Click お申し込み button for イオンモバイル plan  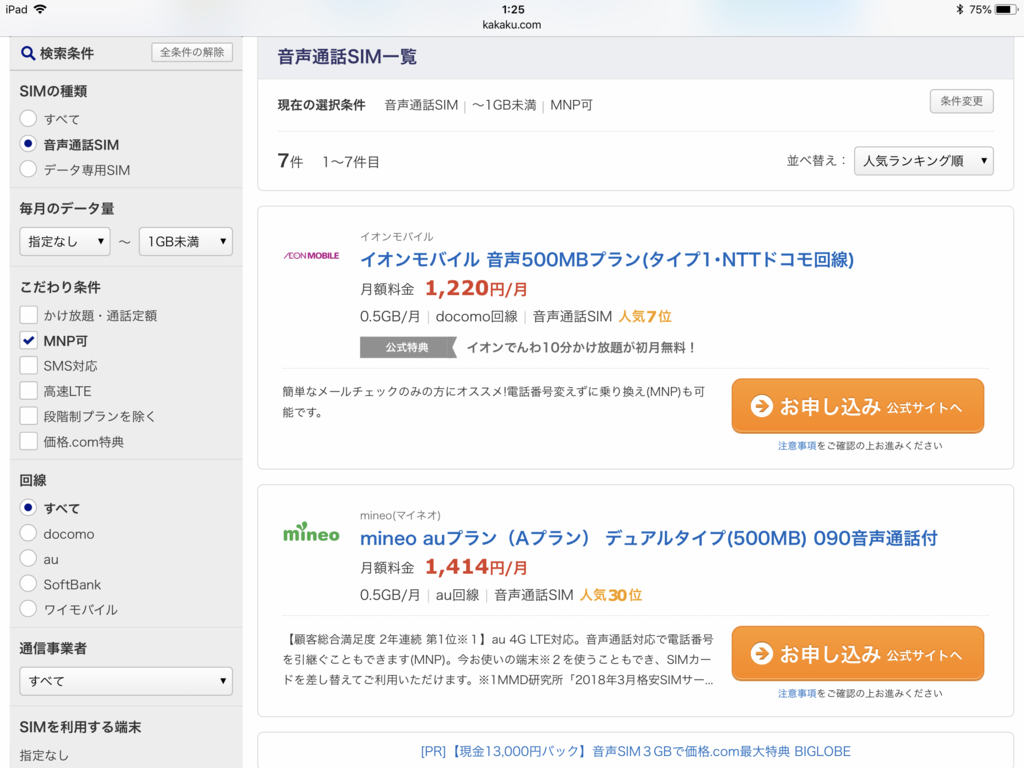(857, 406)
